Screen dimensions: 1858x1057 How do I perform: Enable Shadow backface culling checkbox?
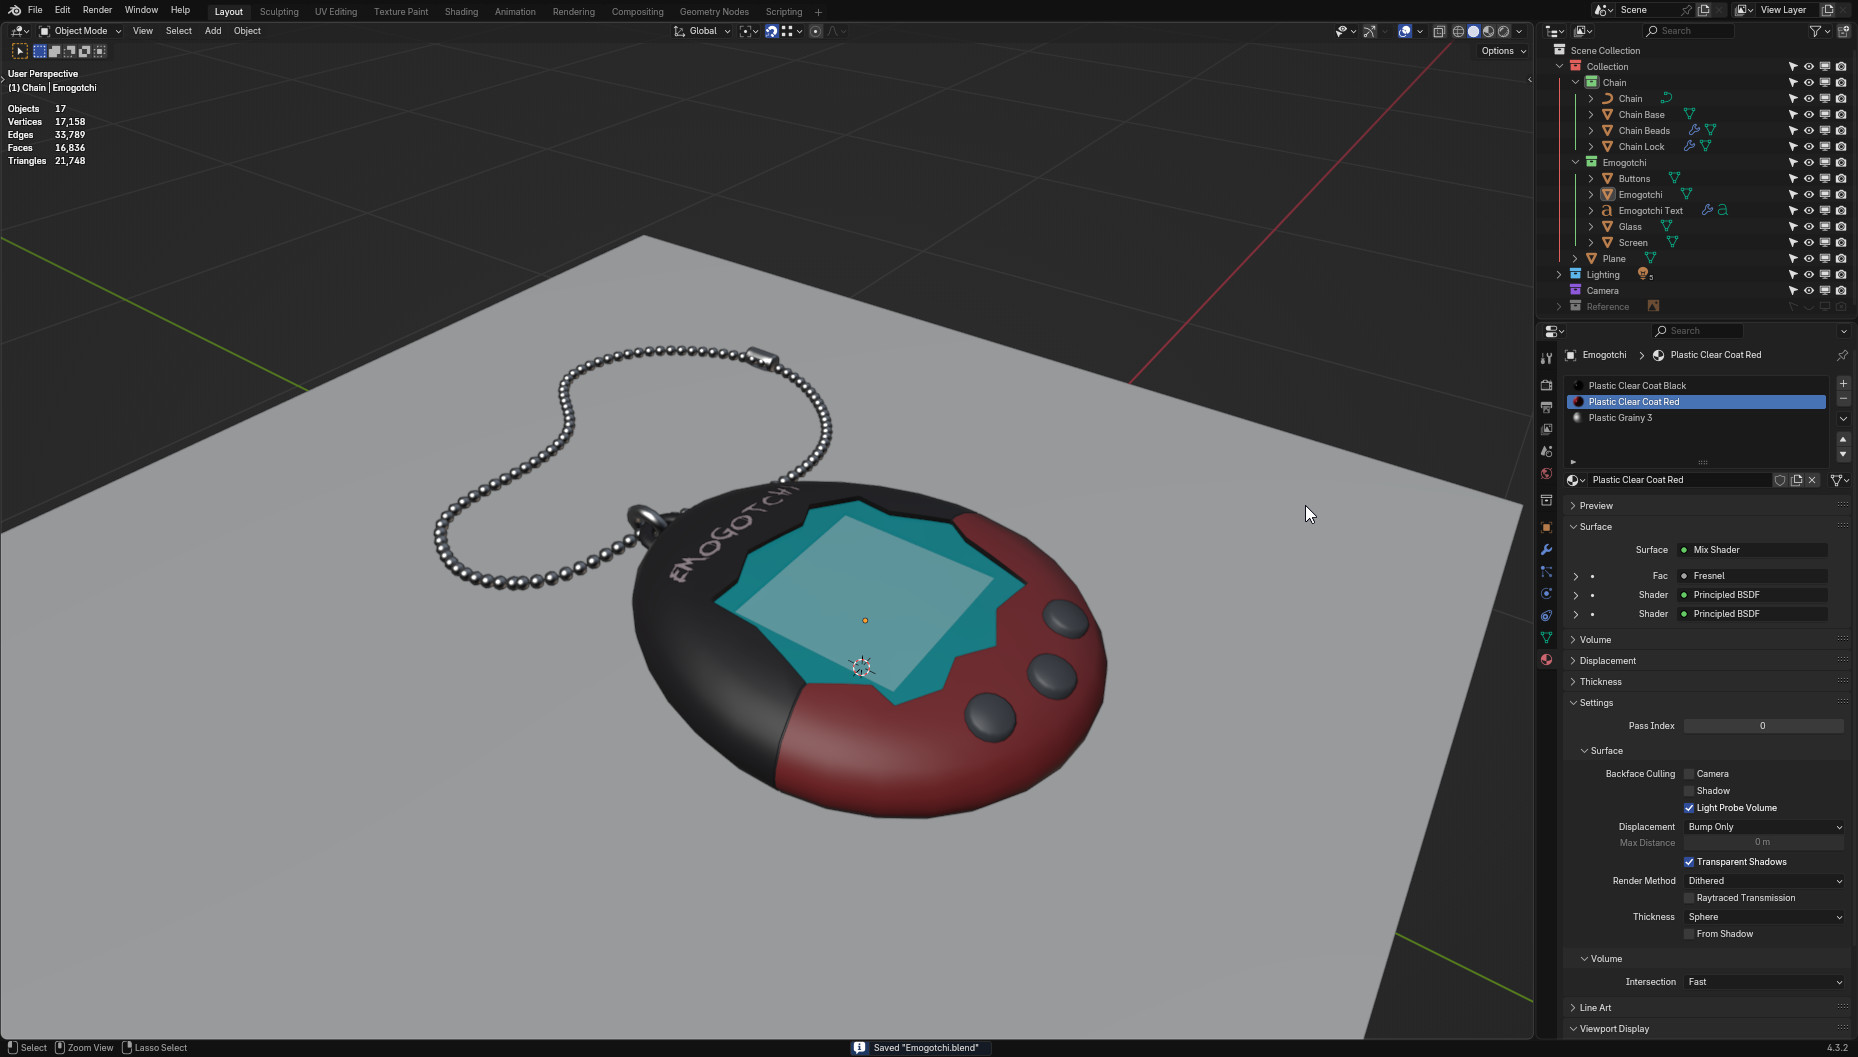coord(1689,791)
